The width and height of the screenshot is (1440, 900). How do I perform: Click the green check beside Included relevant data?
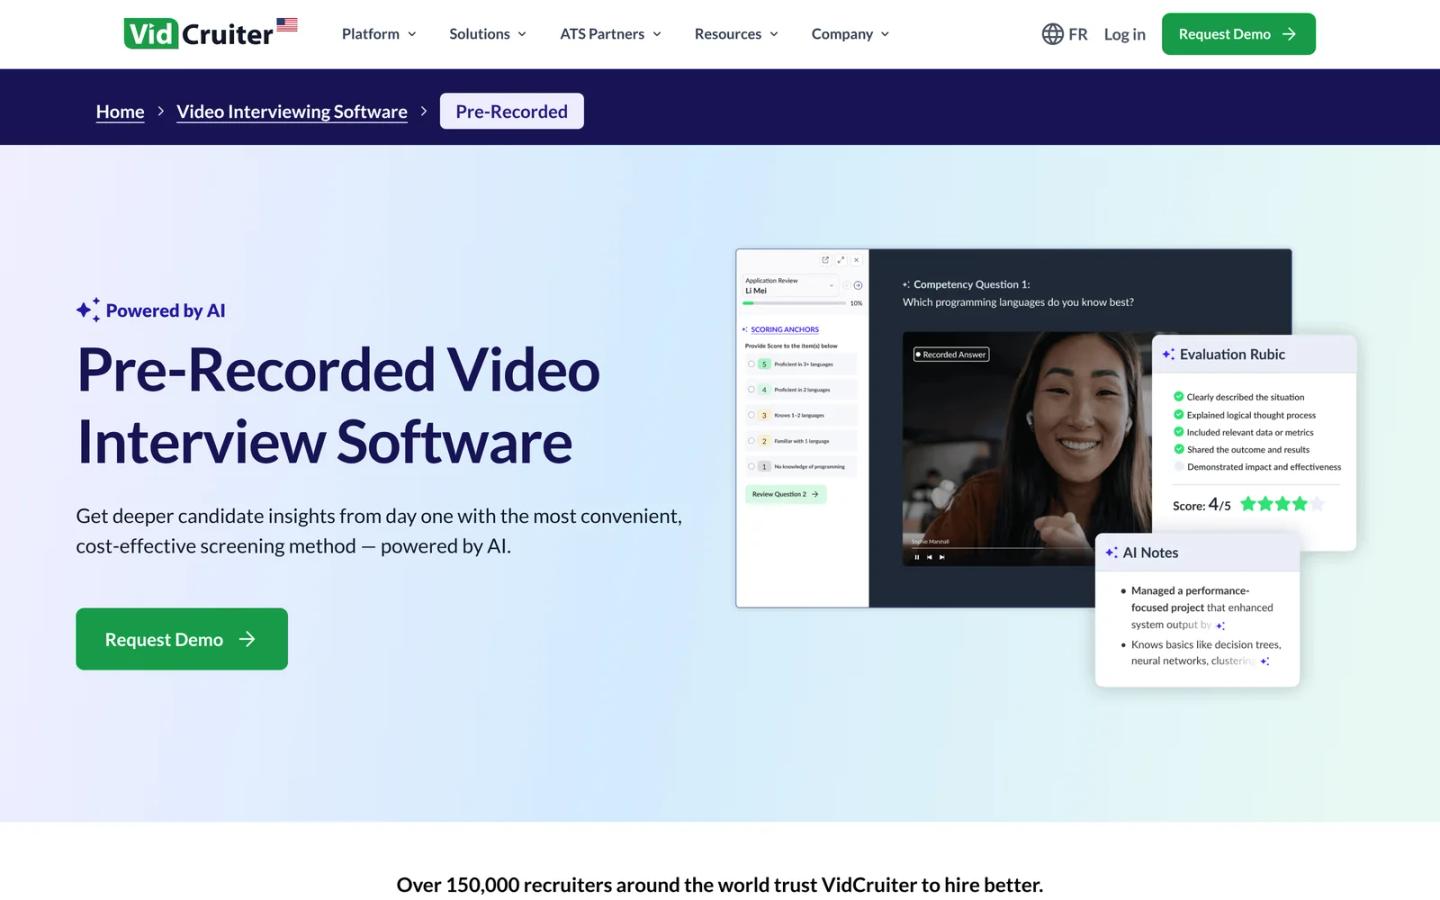(1179, 432)
